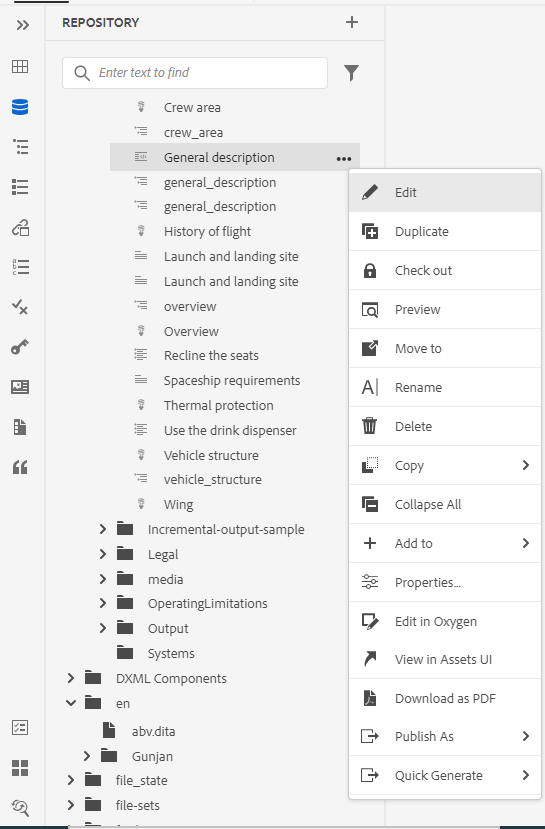The image size is (545, 829).
Task: Click the plus icon in Repository header
Action: point(352,22)
